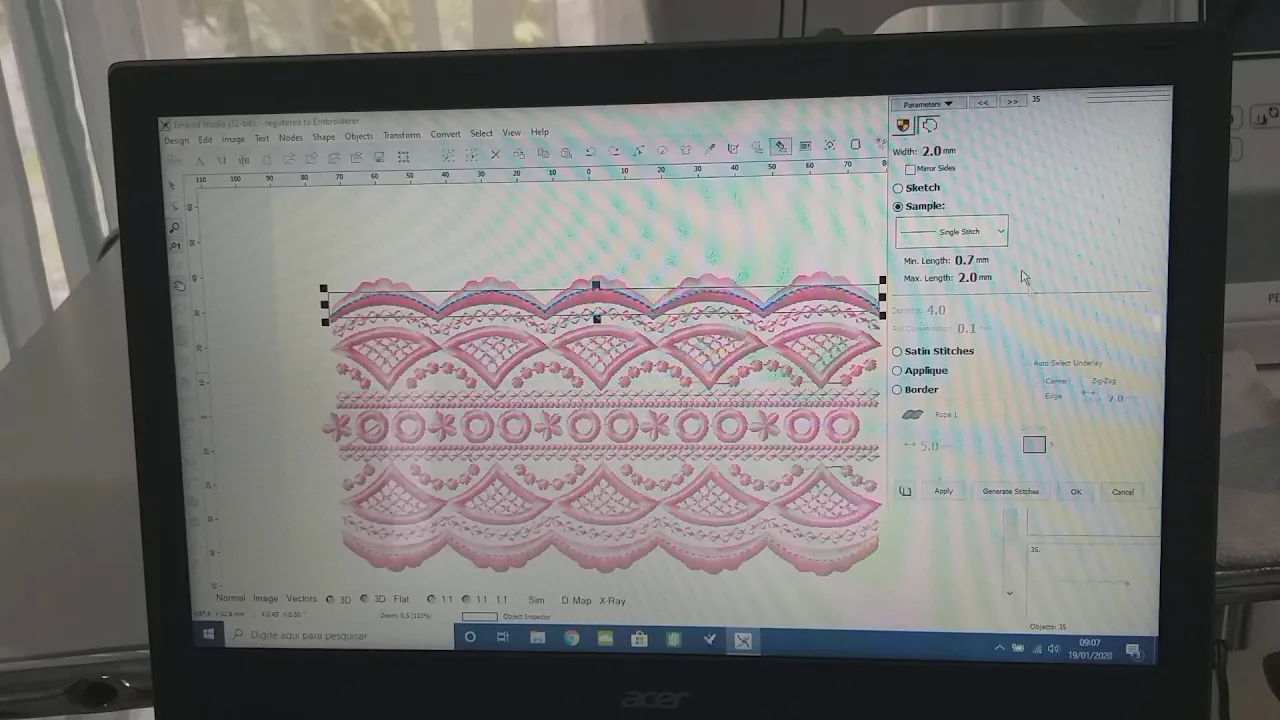Screen dimensions: 1280x720
Task: Click the Windows taskbar search box
Action: click(339, 635)
